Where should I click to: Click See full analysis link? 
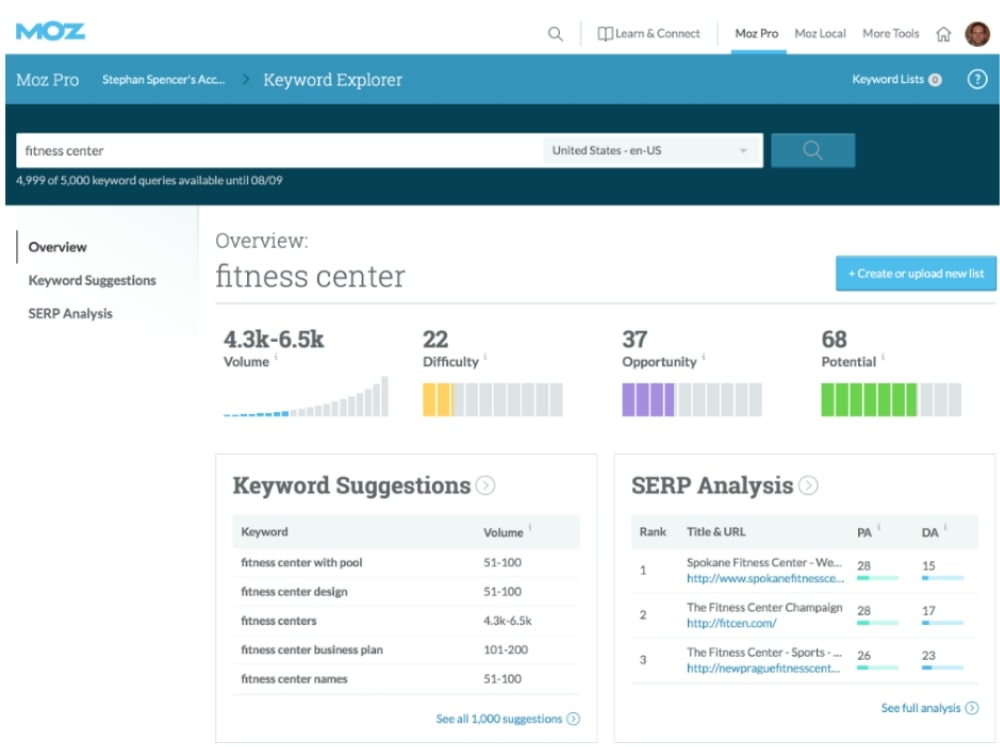pos(920,708)
